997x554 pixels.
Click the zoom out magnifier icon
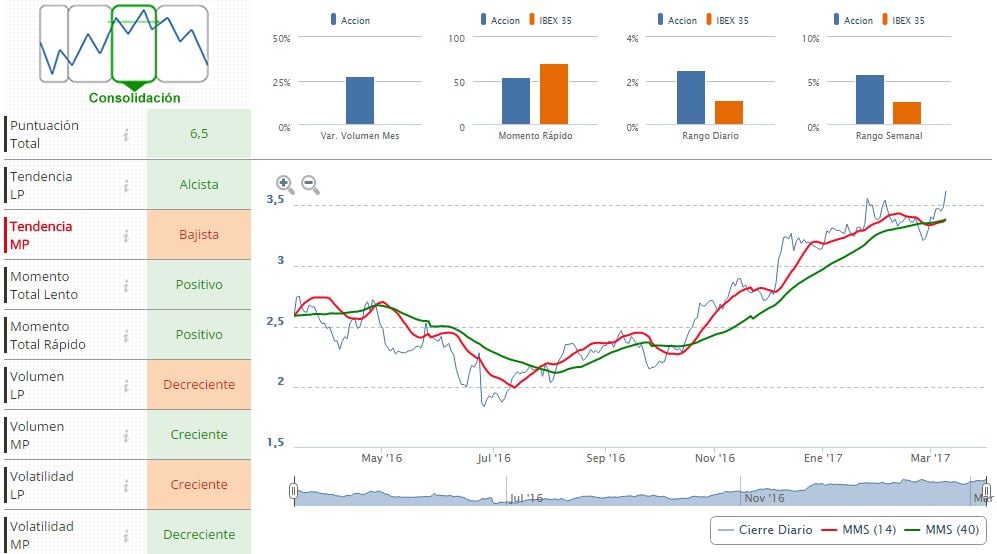point(310,184)
